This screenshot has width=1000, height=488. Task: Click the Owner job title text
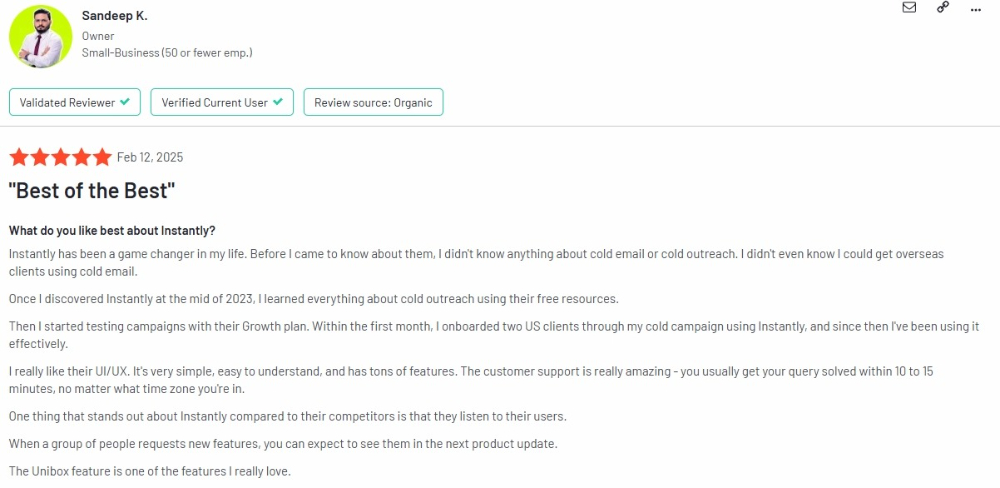click(x=98, y=36)
